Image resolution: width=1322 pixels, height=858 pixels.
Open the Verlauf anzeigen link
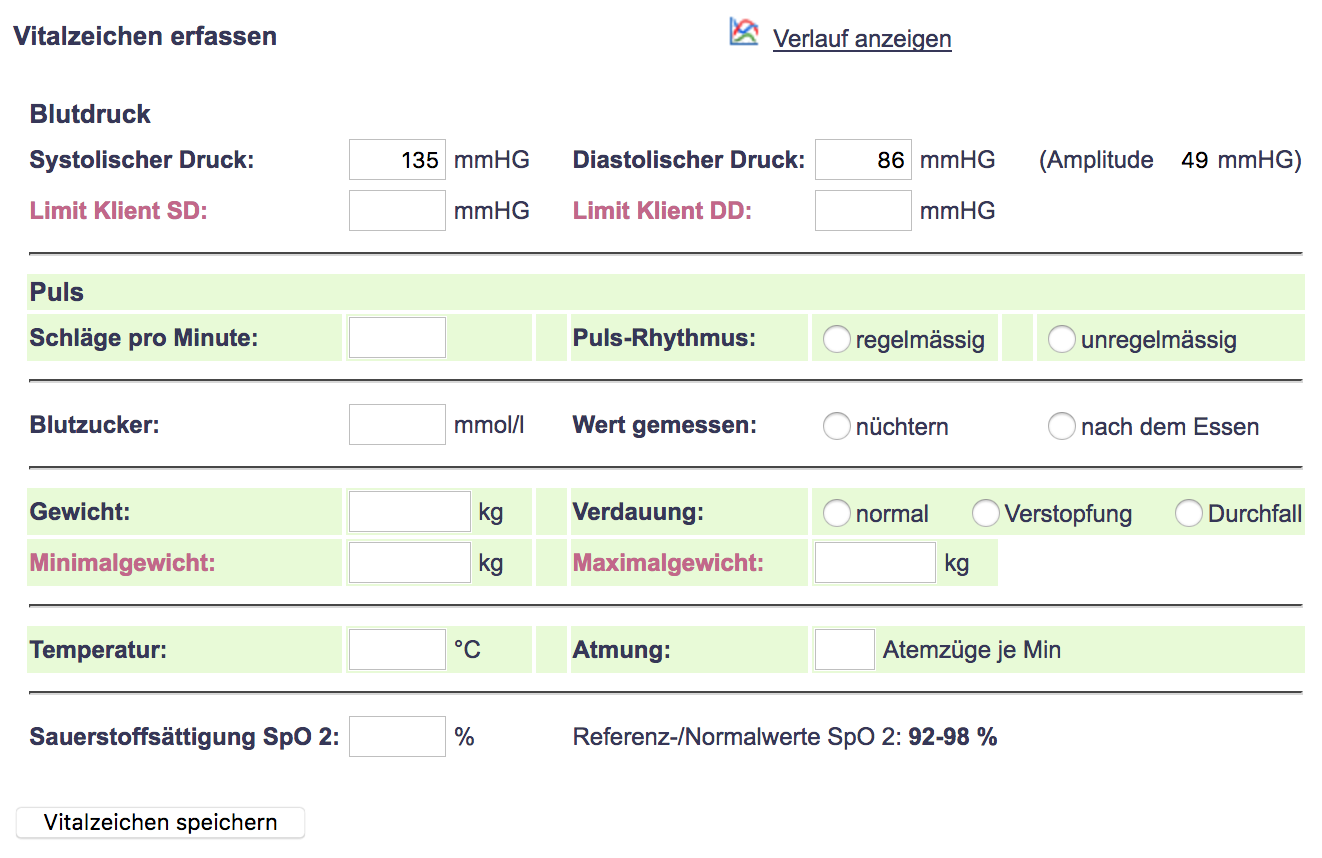(x=861, y=39)
